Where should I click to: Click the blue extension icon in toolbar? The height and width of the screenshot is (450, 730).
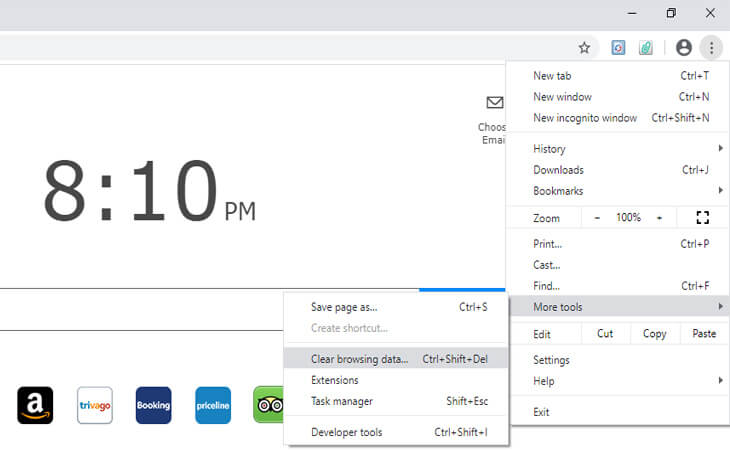point(618,48)
